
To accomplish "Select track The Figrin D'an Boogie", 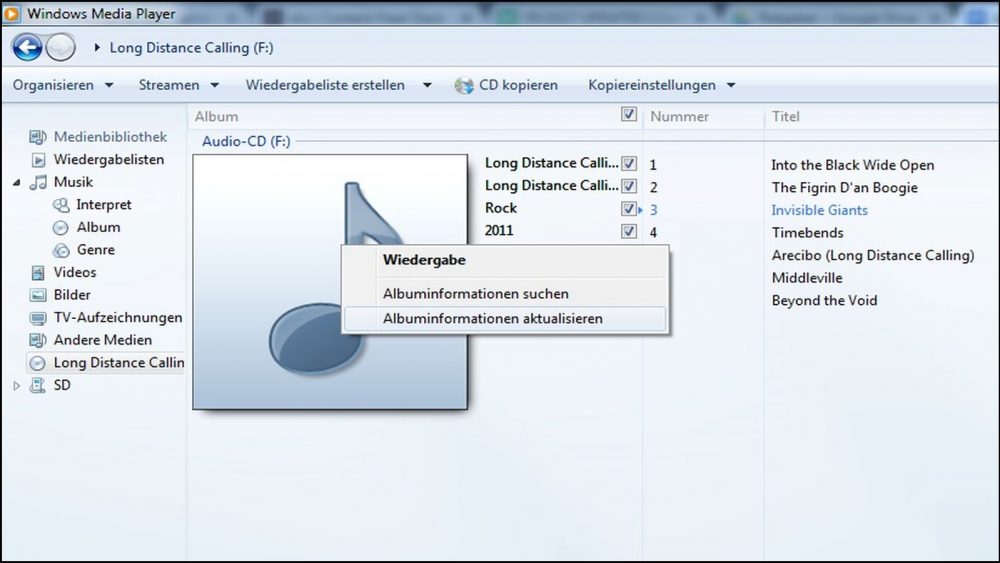I will click(x=844, y=187).
